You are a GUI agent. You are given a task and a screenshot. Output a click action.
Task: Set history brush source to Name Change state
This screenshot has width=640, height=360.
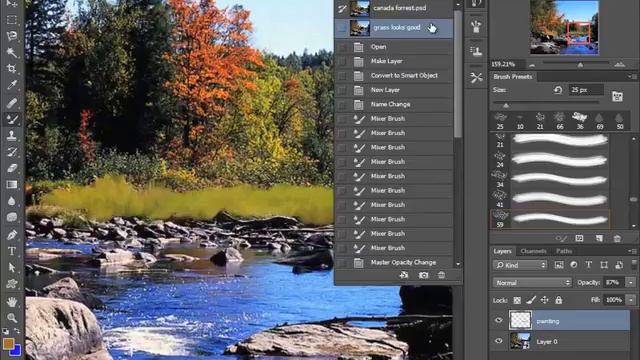342,104
